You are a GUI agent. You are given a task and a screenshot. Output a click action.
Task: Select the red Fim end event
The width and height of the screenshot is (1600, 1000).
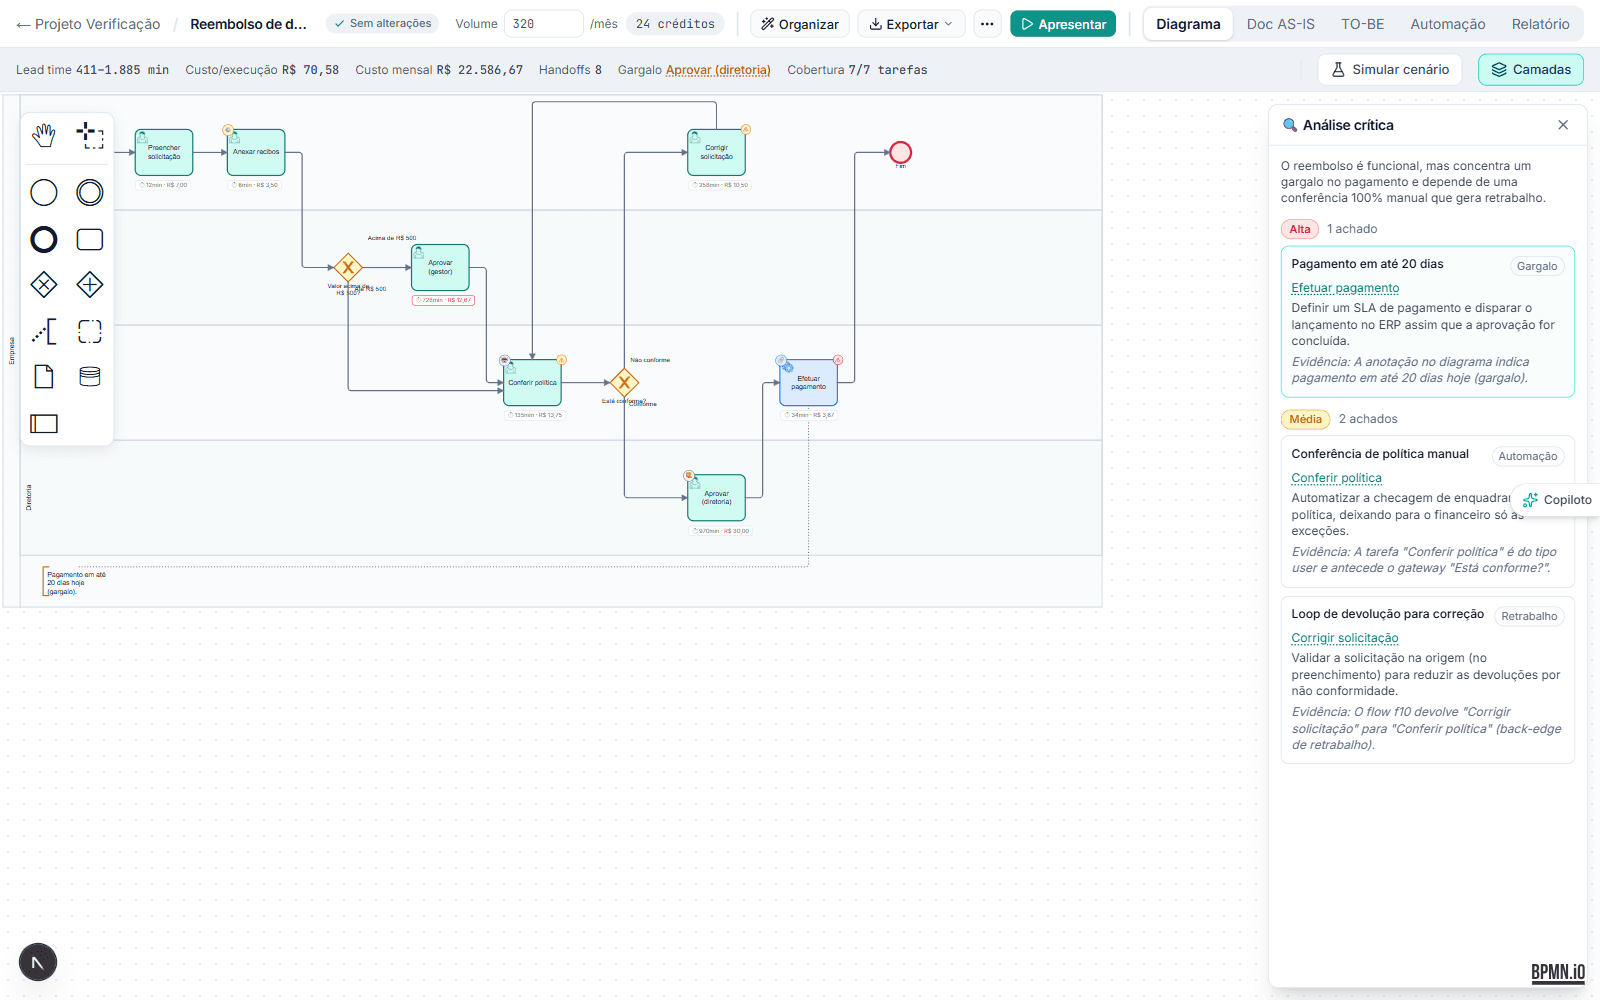(x=900, y=152)
